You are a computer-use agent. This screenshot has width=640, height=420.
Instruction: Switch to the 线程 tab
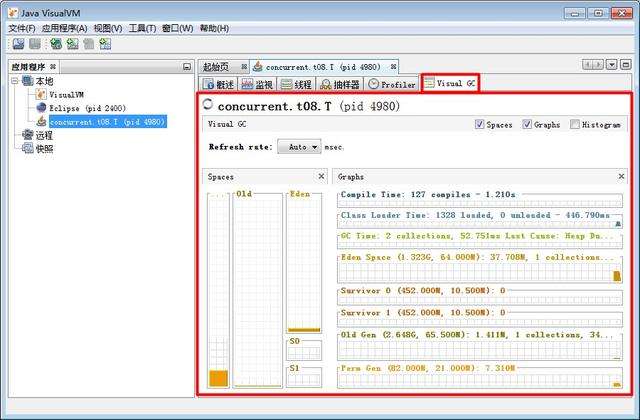[x=296, y=84]
